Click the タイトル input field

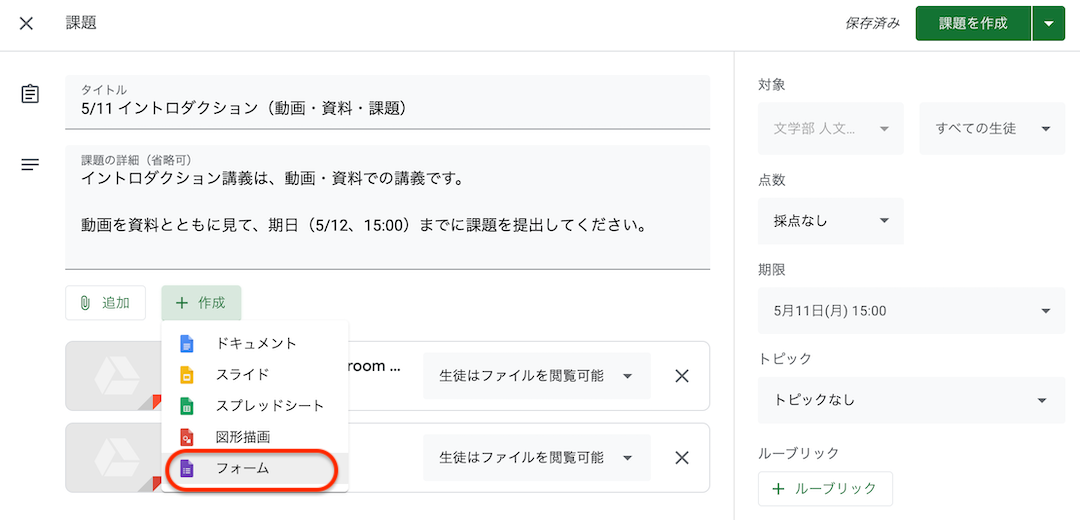[x=387, y=102]
